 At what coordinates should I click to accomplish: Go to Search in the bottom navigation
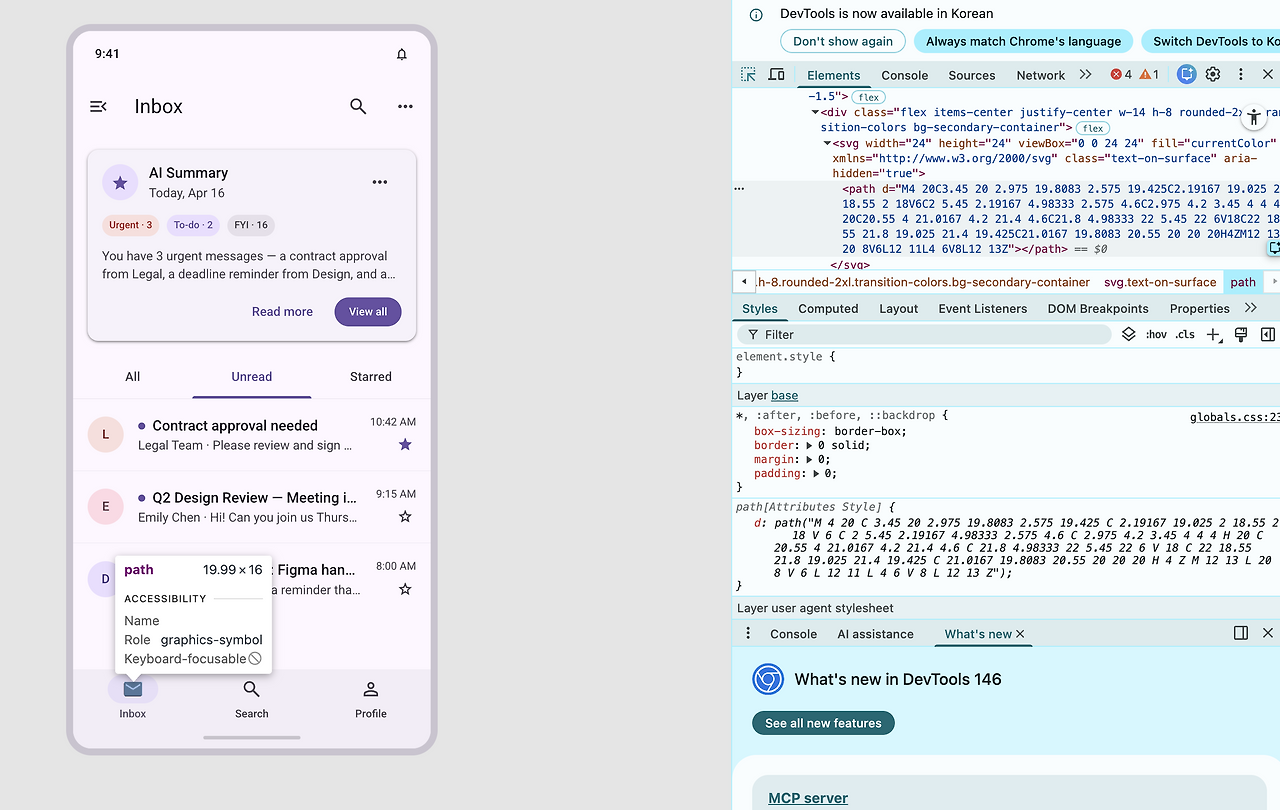(x=252, y=698)
